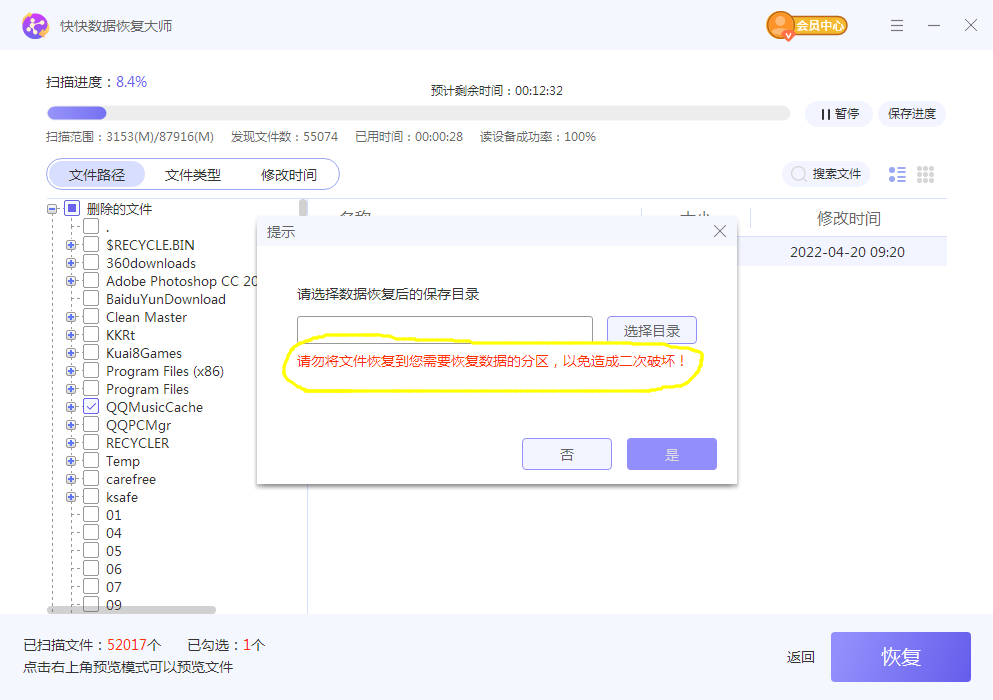
Task: Open the 会员中心 member center badge
Action: (x=807, y=25)
